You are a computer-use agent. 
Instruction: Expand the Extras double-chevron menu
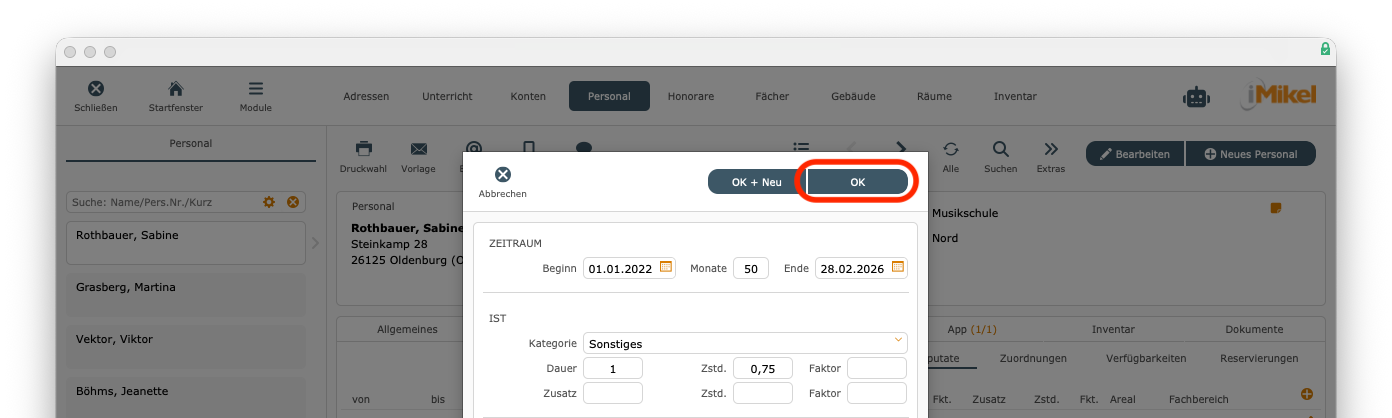click(x=1050, y=149)
